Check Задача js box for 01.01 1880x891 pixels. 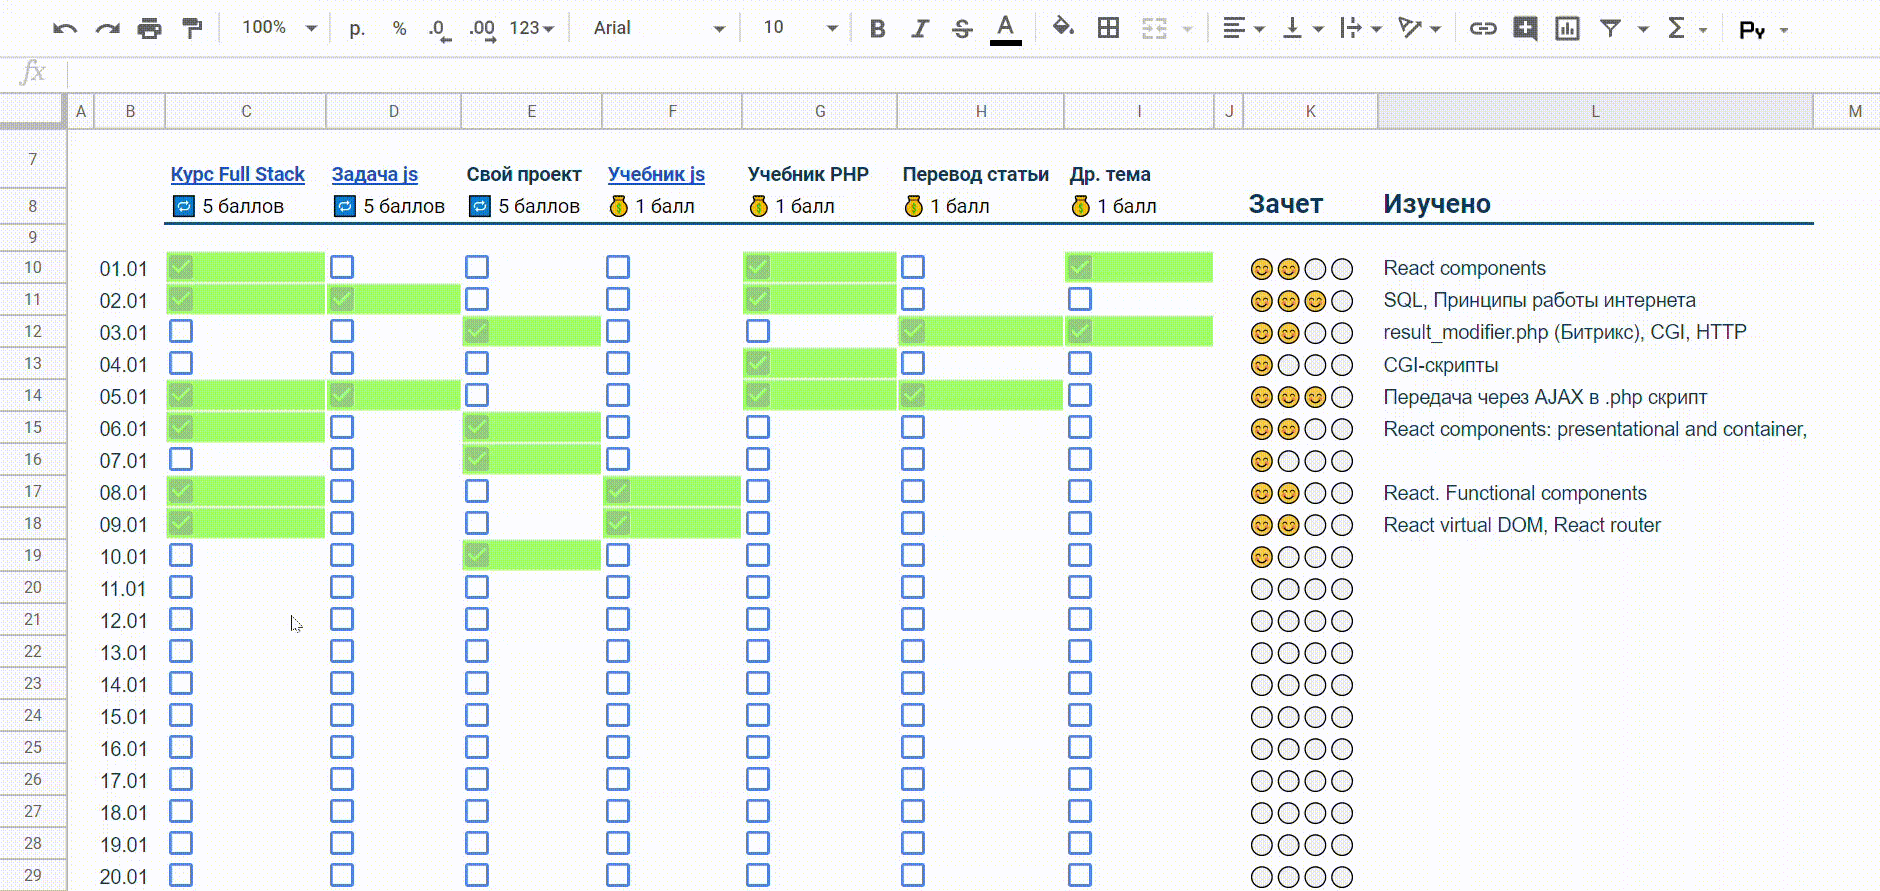(342, 267)
